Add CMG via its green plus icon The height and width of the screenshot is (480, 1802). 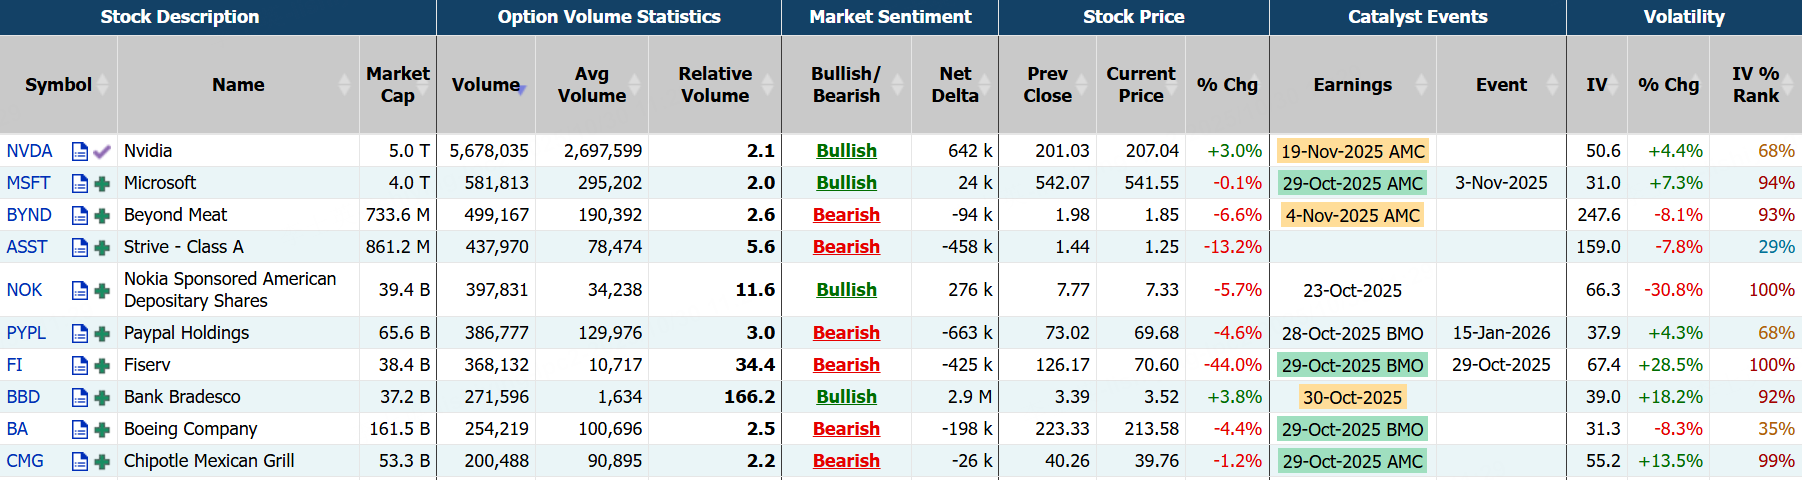click(102, 462)
